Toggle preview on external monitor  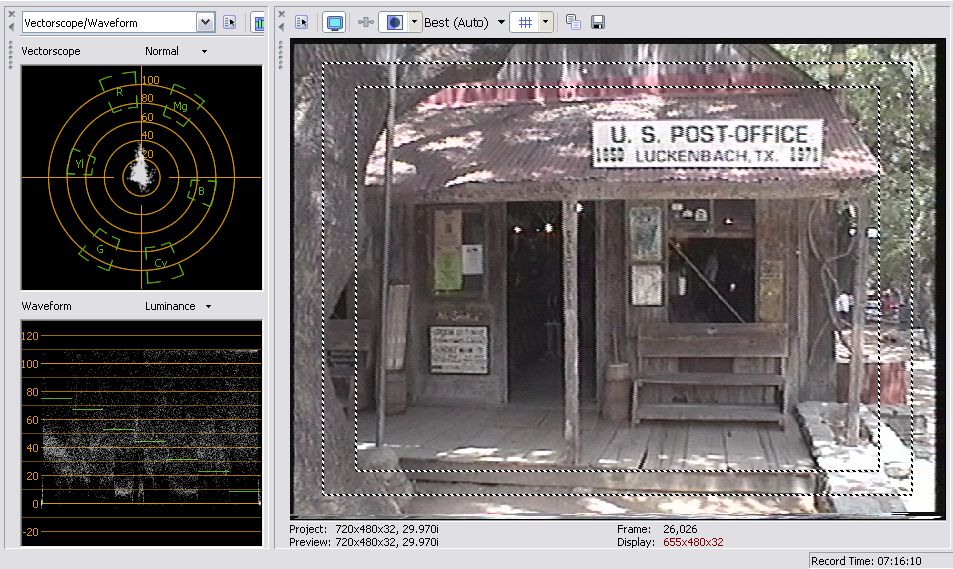pyautogui.click(x=334, y=23)
